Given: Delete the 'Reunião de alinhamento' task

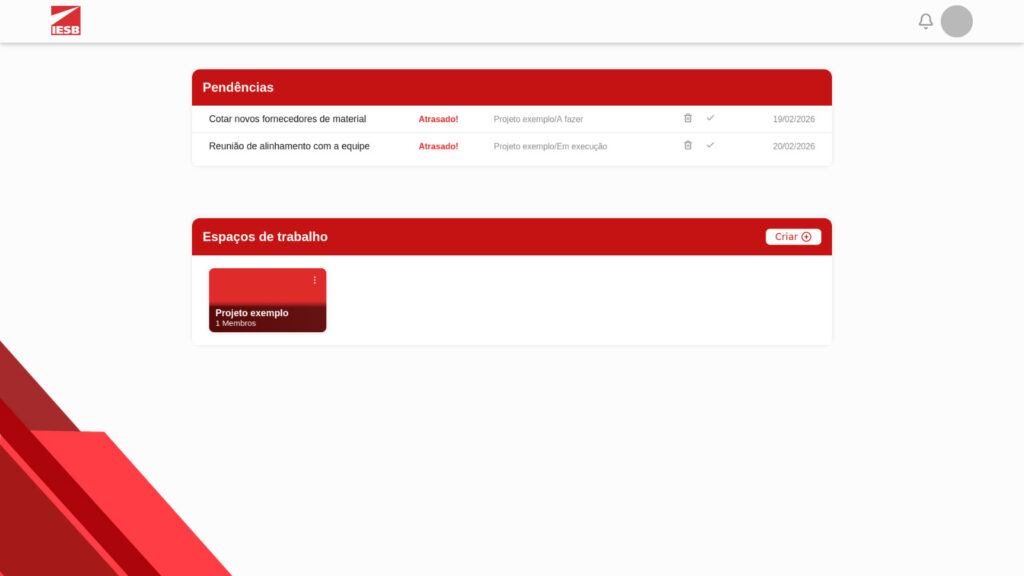Looking at the screenshot, I should coord(688,145).
